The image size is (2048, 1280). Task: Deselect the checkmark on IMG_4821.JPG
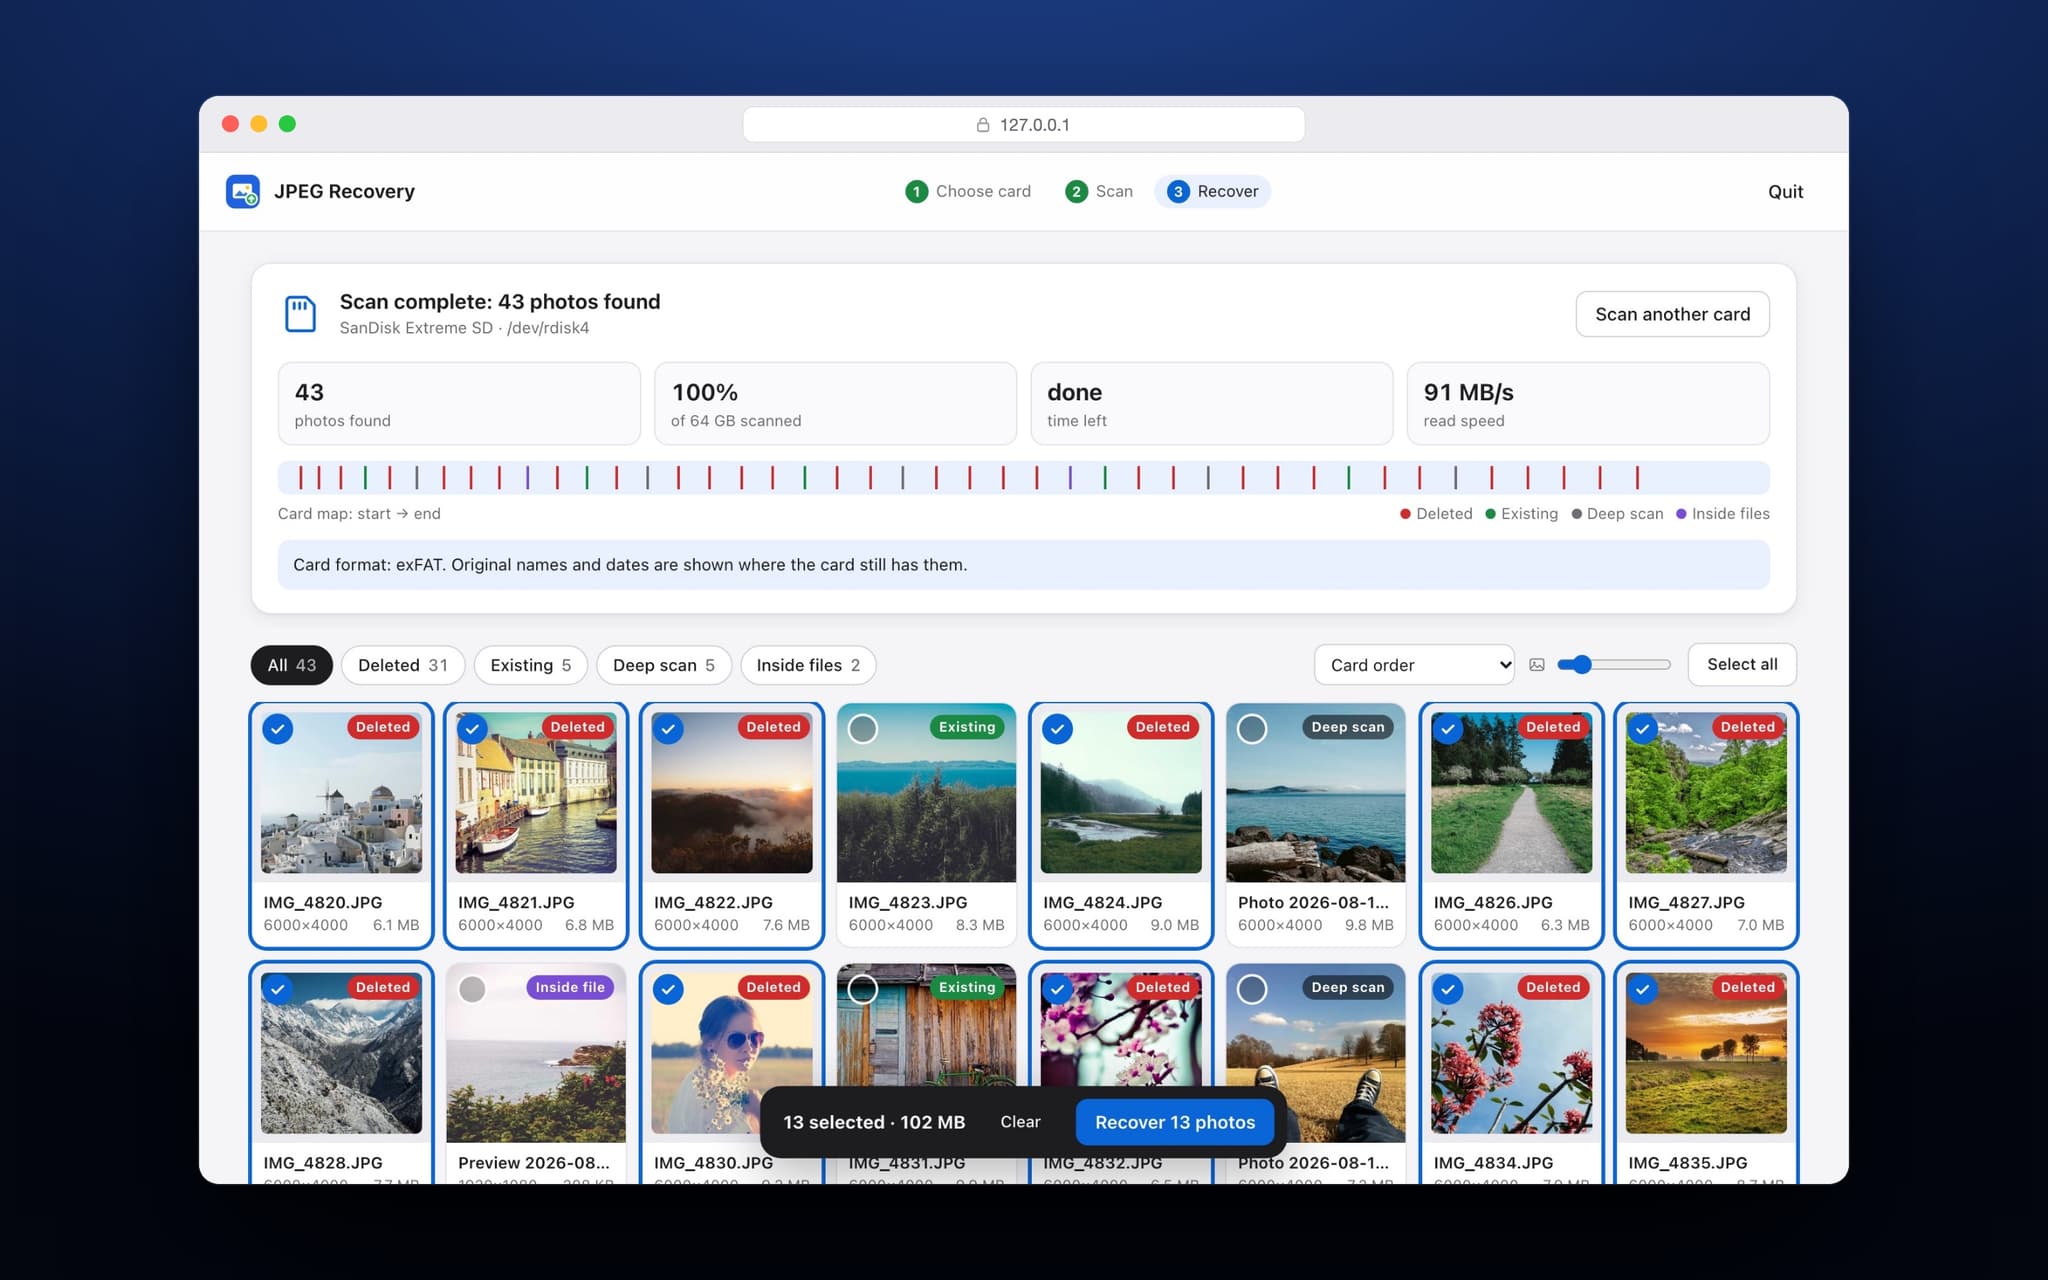pos(472,729)
